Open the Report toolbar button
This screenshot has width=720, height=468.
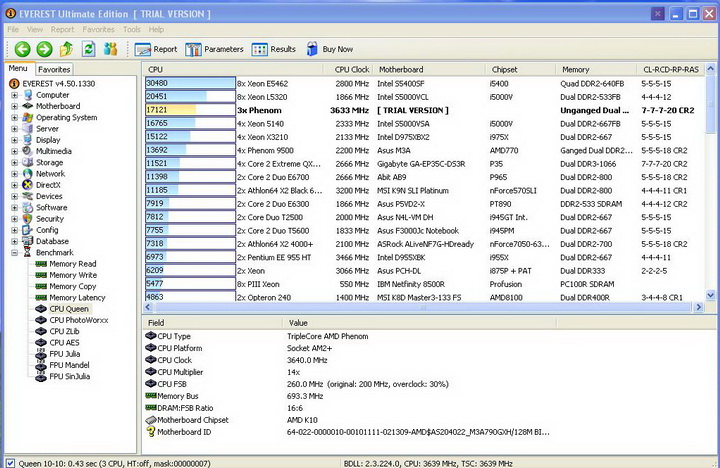[156, 49]
